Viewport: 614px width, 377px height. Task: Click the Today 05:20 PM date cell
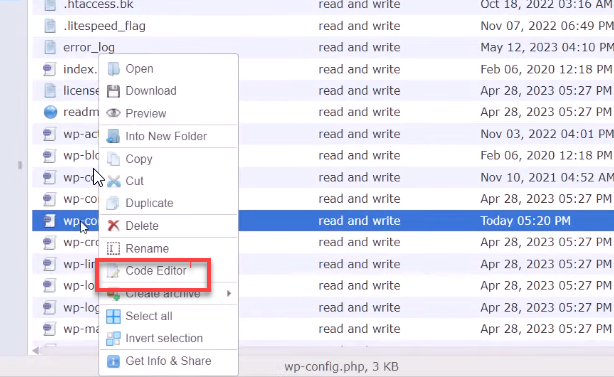[x=525, y=221]
